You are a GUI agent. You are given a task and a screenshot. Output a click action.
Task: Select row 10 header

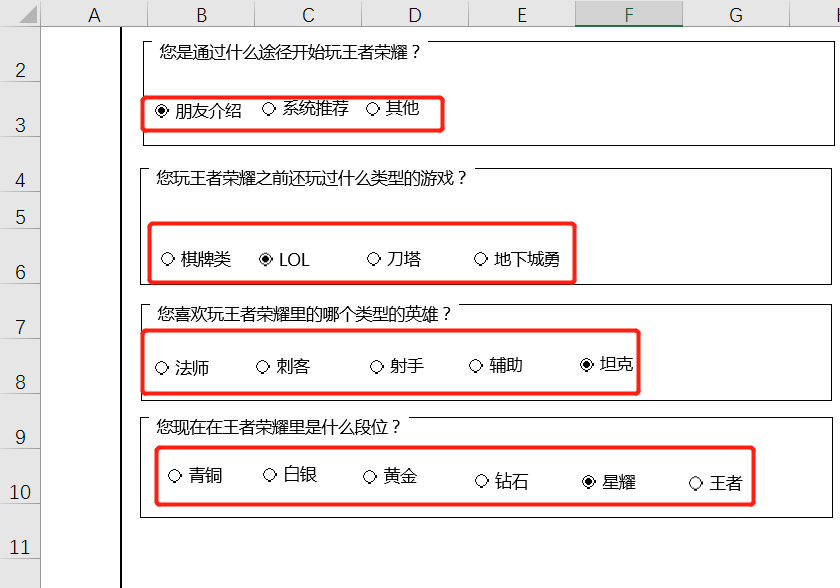(20, 477)
